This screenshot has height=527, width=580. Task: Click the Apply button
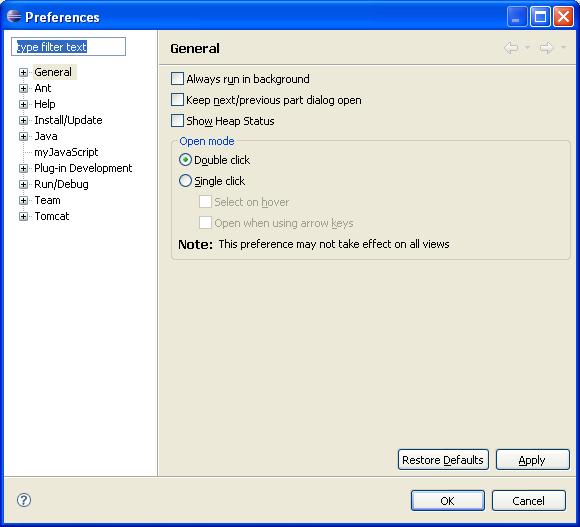coord(532,460)
